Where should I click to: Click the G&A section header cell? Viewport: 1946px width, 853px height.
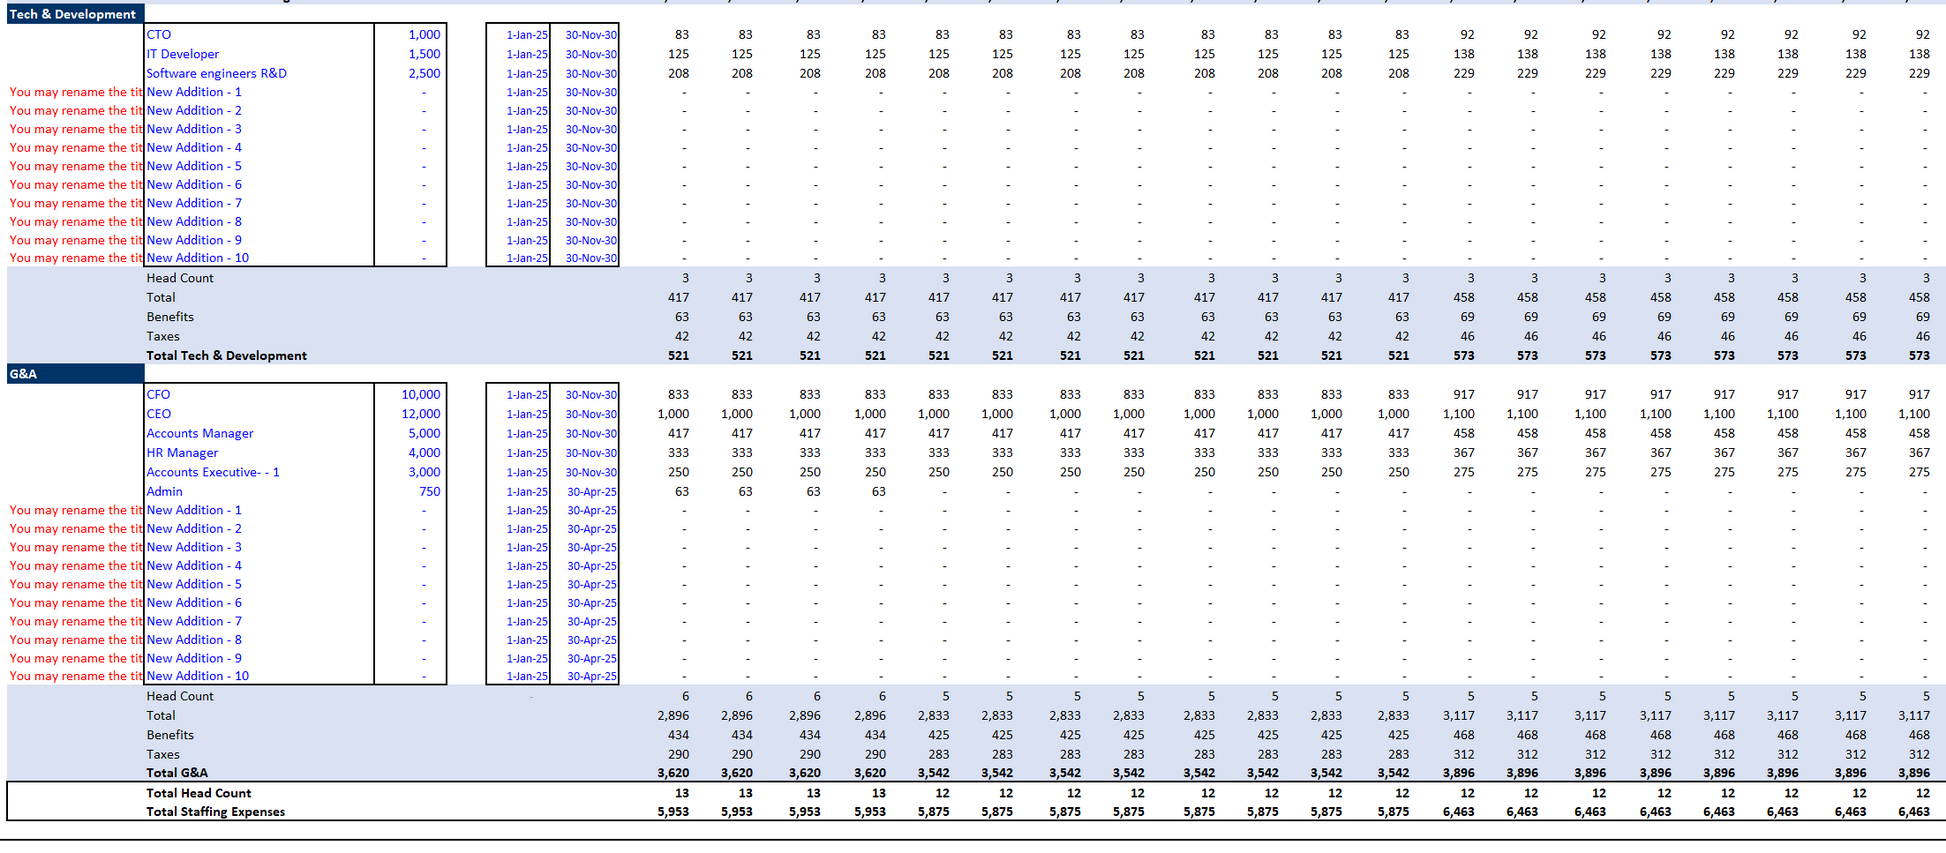[x=73, y=374]
